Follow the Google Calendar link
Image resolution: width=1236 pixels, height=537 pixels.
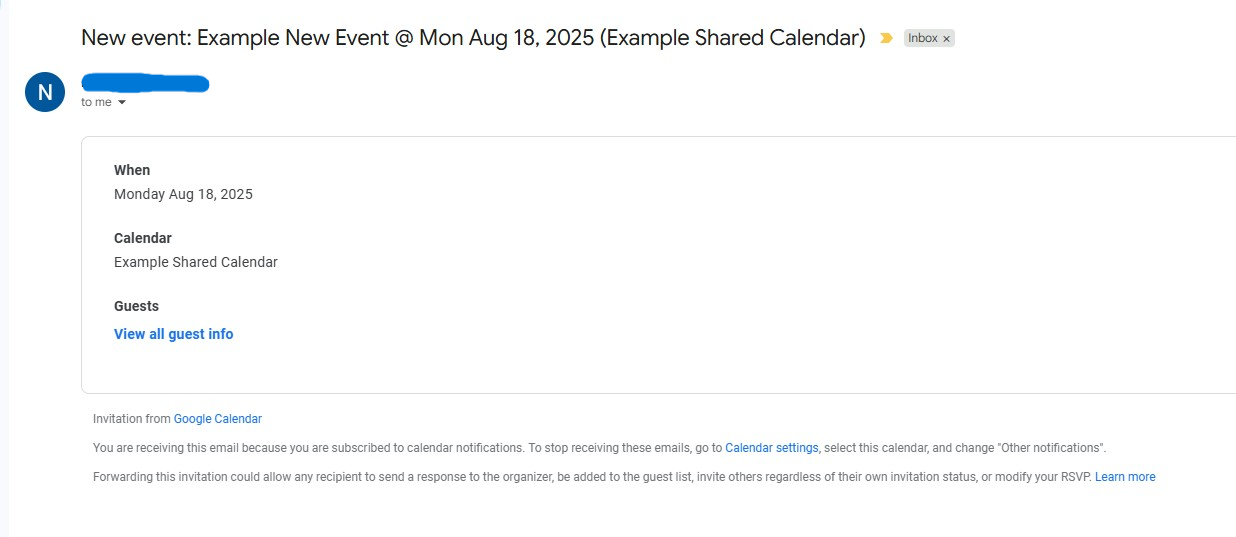point(217,419)
